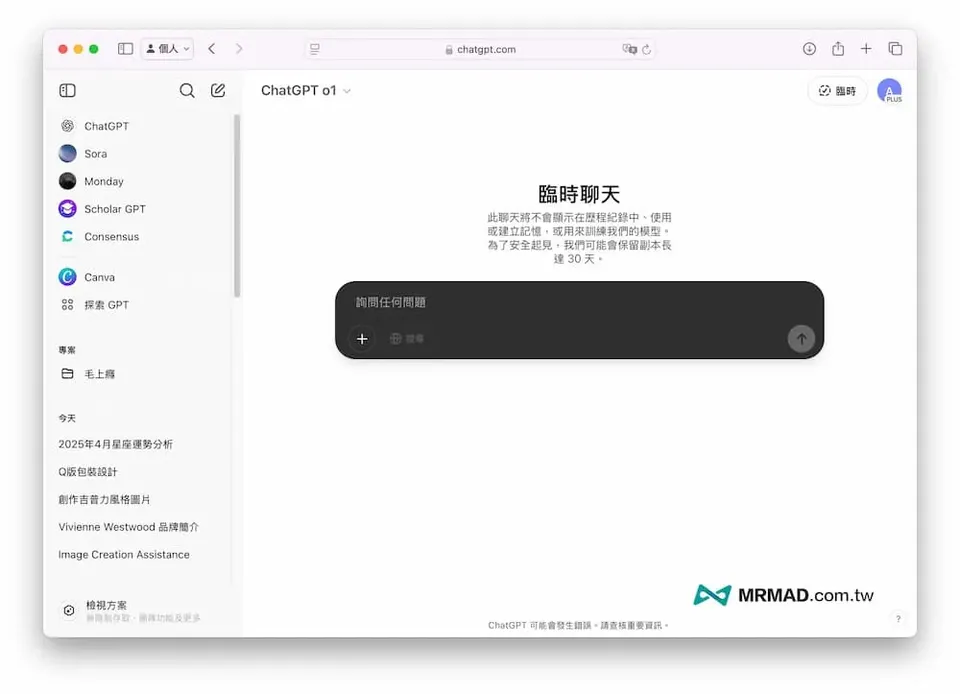Open the Safari share button
Viewport: 960px width, 694px height.
838,48
